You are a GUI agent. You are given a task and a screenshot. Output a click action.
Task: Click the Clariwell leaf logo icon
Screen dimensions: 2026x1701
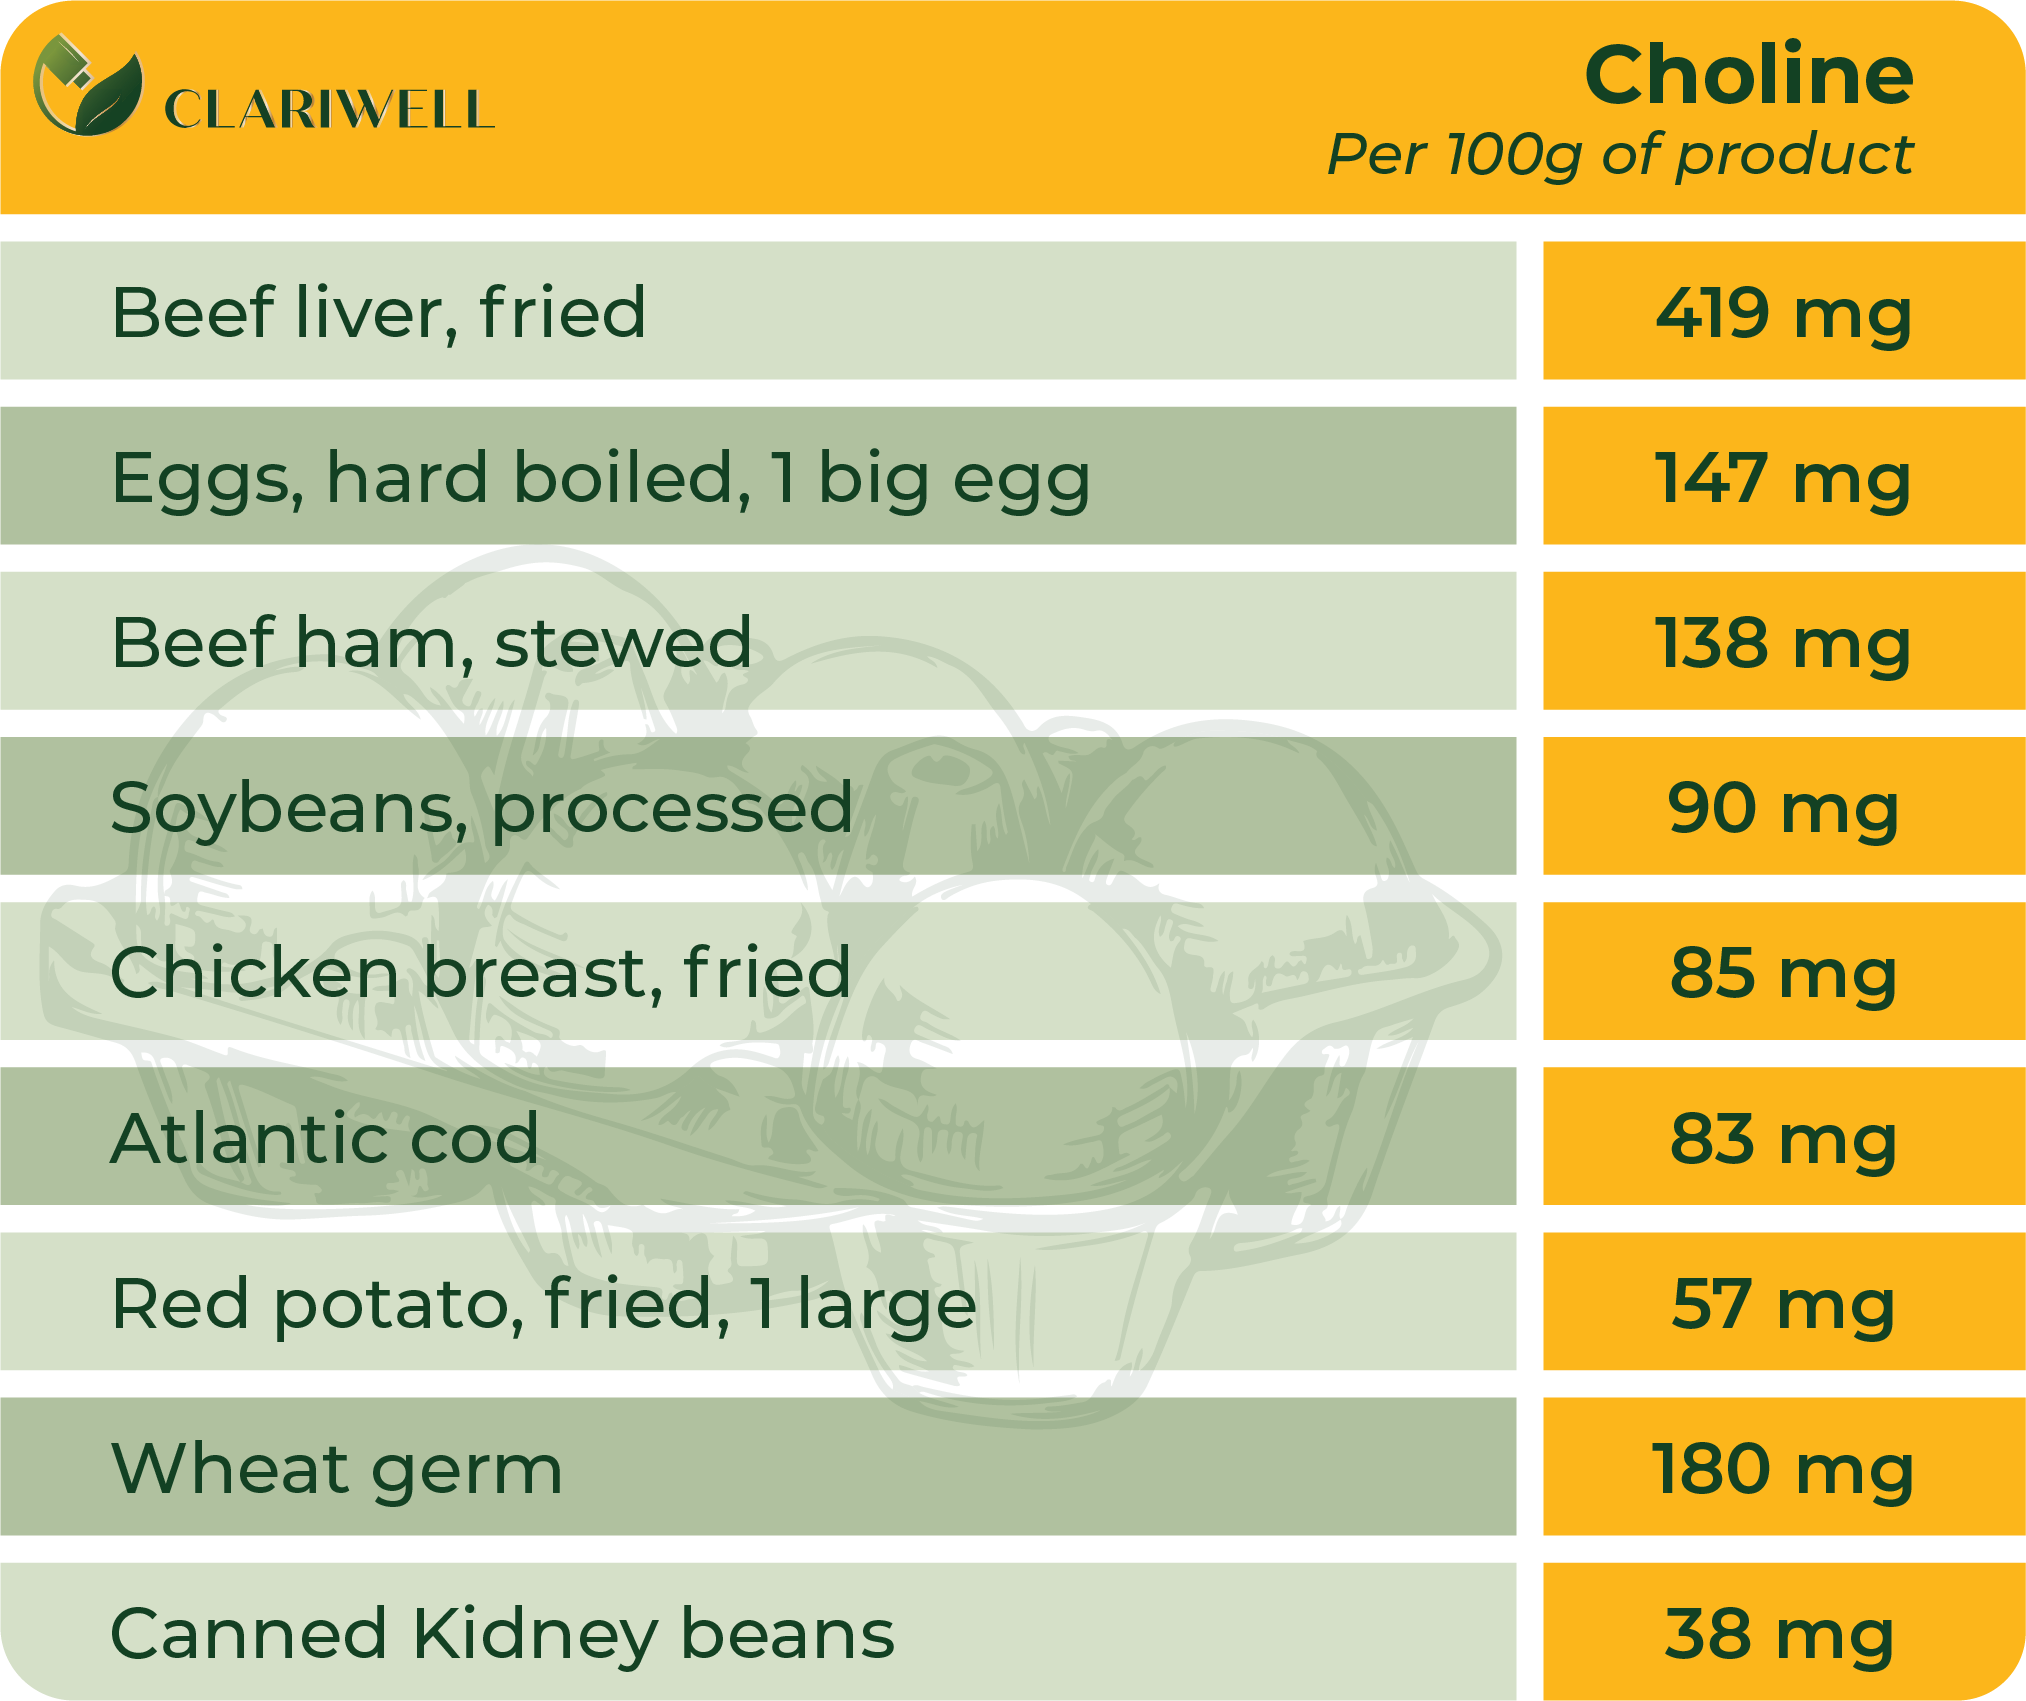coord(88,85)
